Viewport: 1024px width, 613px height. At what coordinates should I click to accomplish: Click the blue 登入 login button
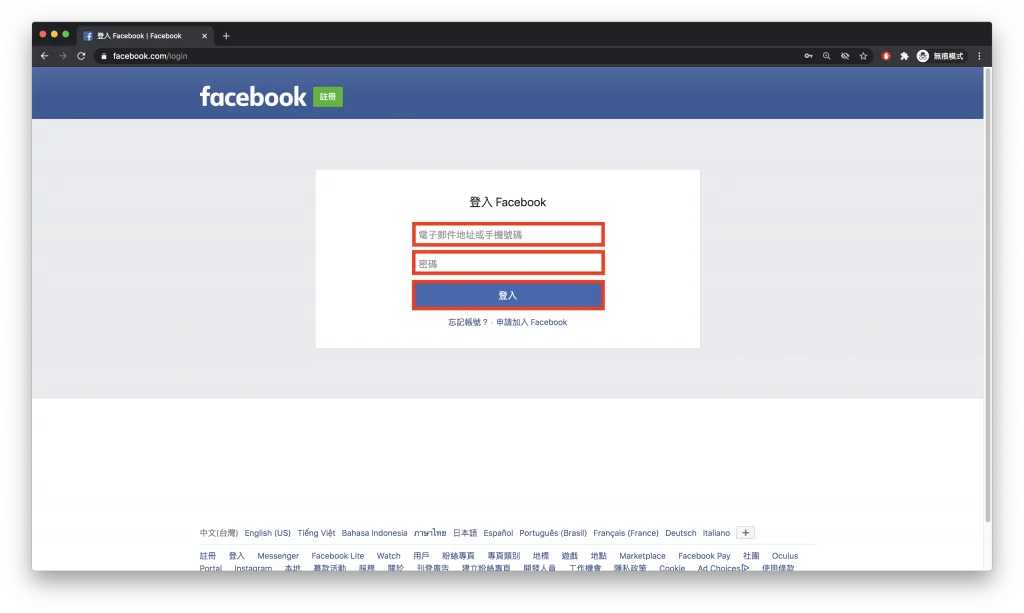point(508,295)
